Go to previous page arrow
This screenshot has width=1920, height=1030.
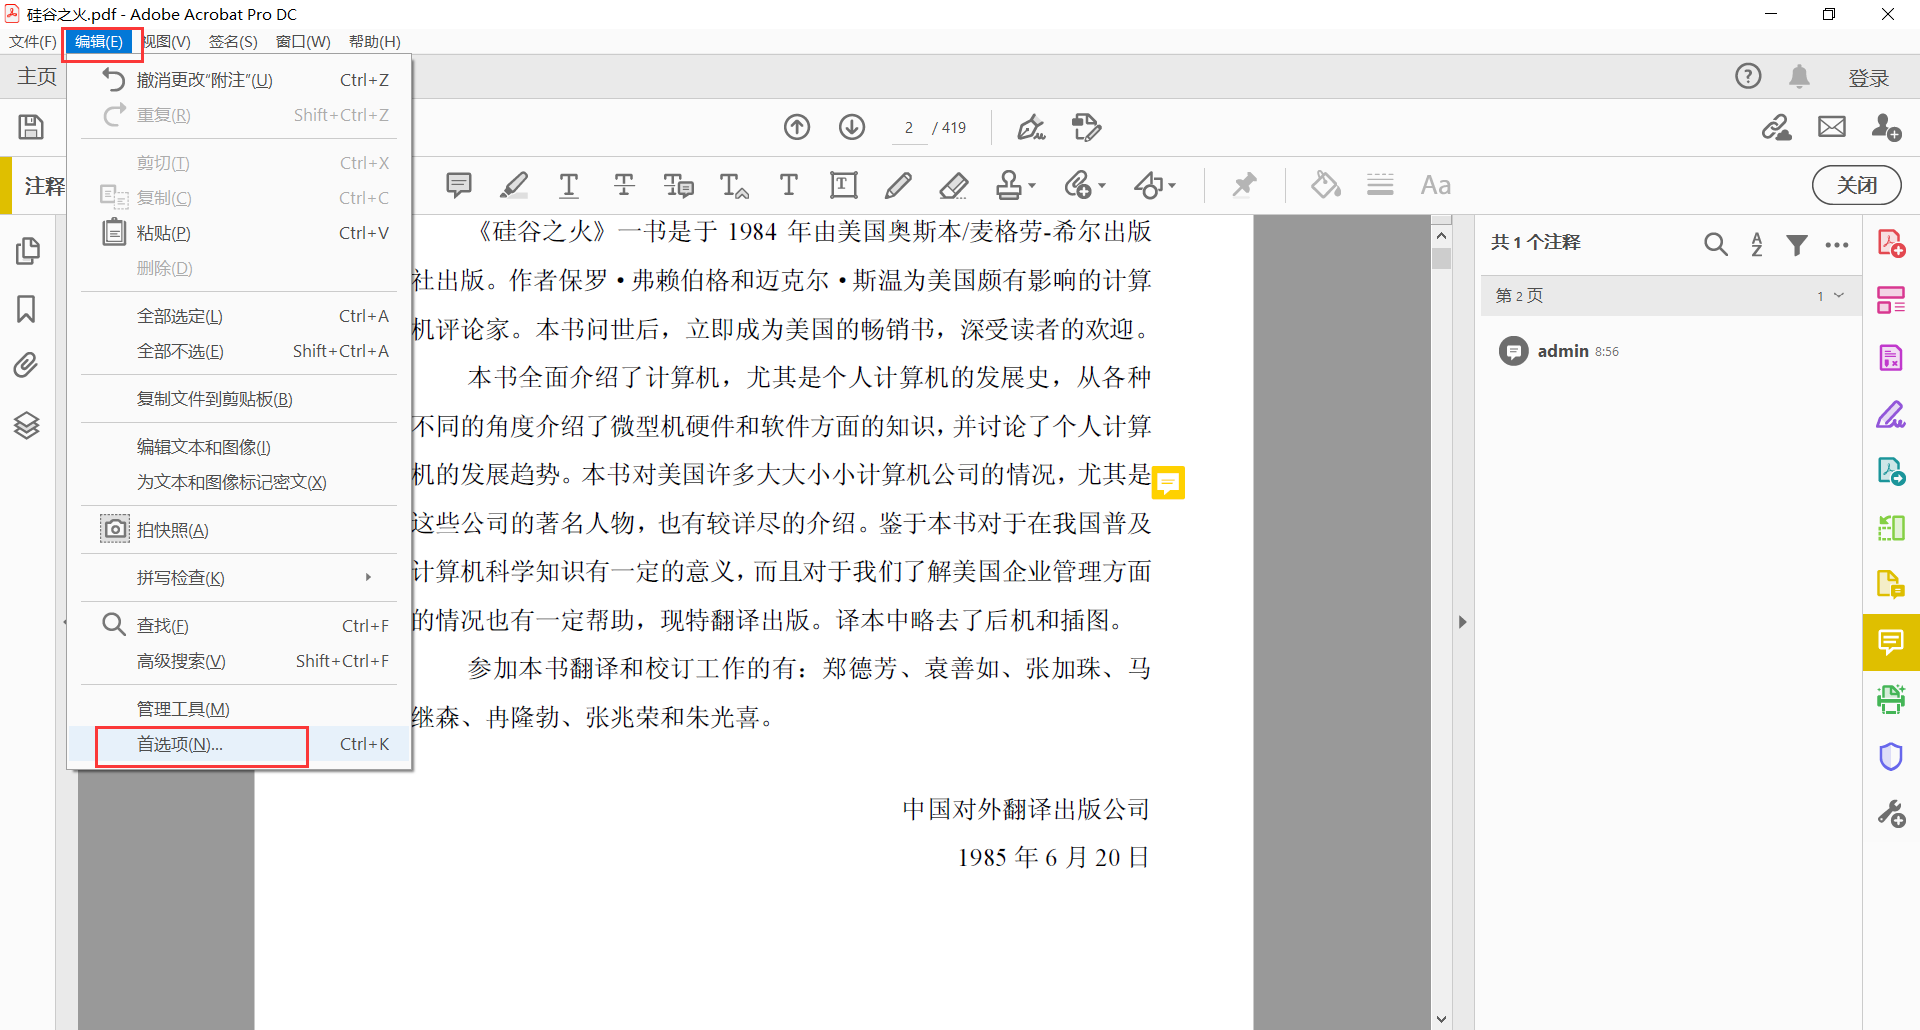click(797, 127)
